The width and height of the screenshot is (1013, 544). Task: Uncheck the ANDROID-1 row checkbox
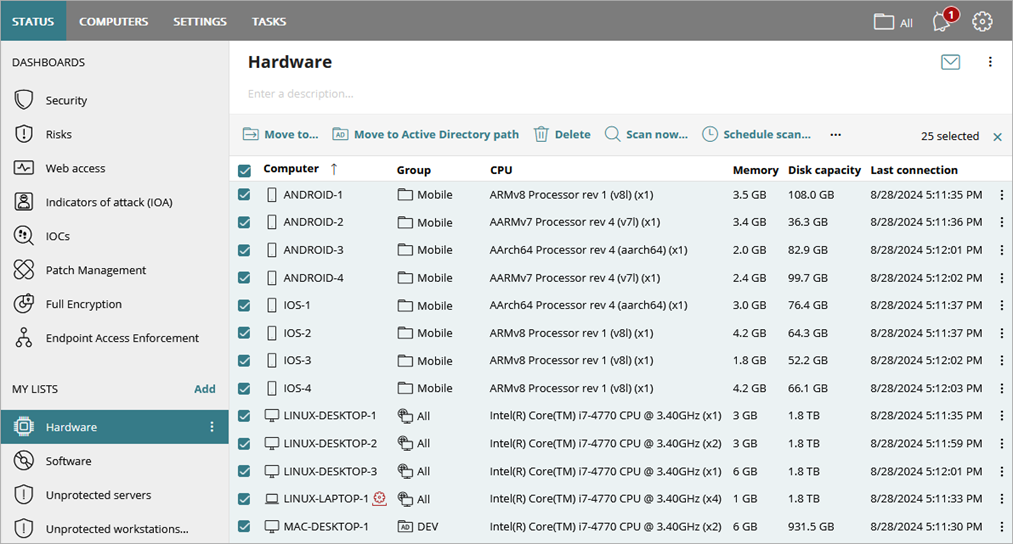245,195
